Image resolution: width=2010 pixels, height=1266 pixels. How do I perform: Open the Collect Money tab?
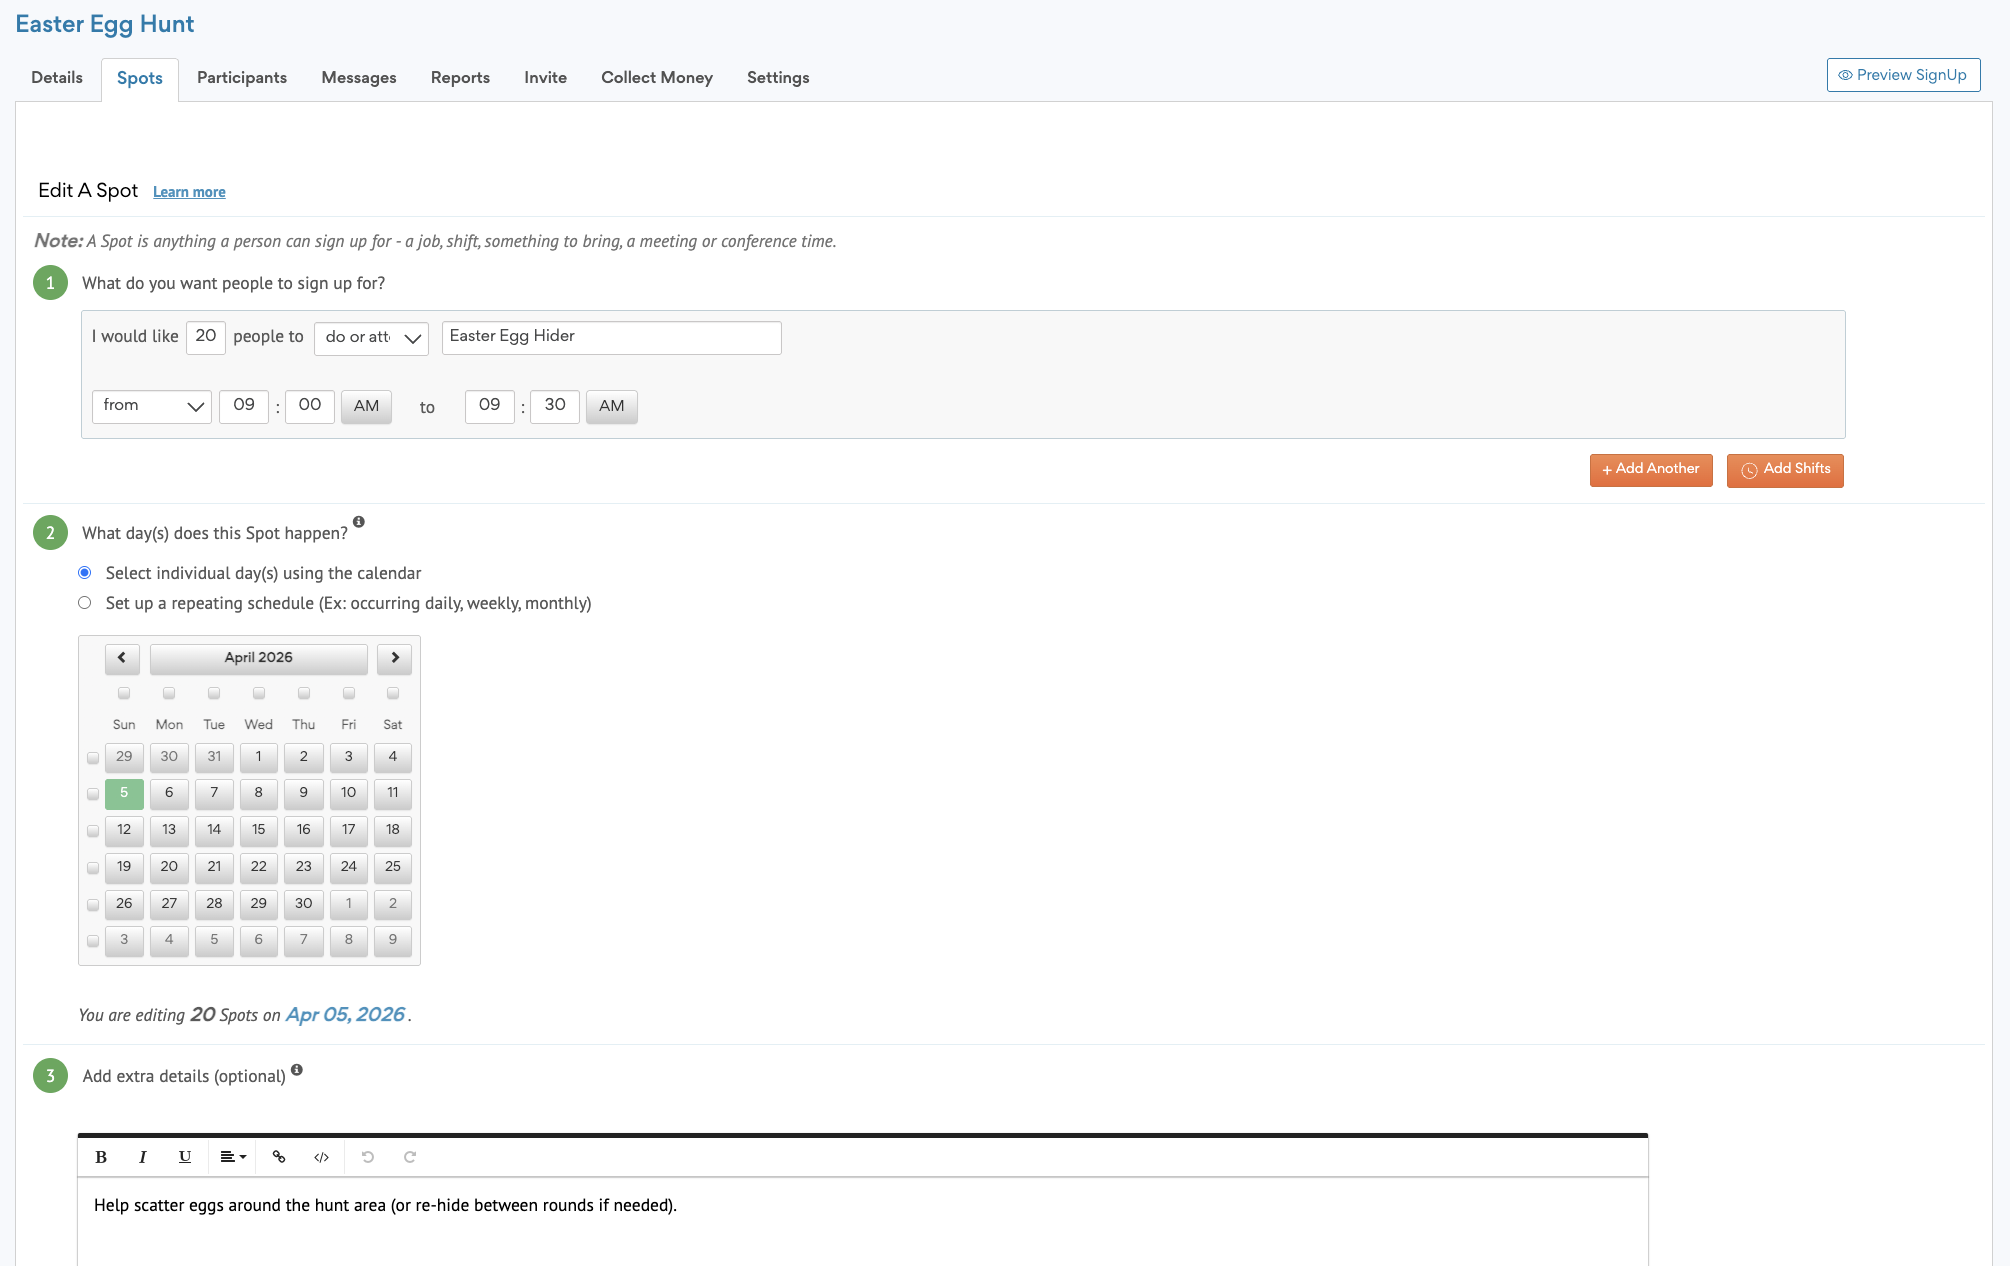pyautogui.click(x=656, y=78)
